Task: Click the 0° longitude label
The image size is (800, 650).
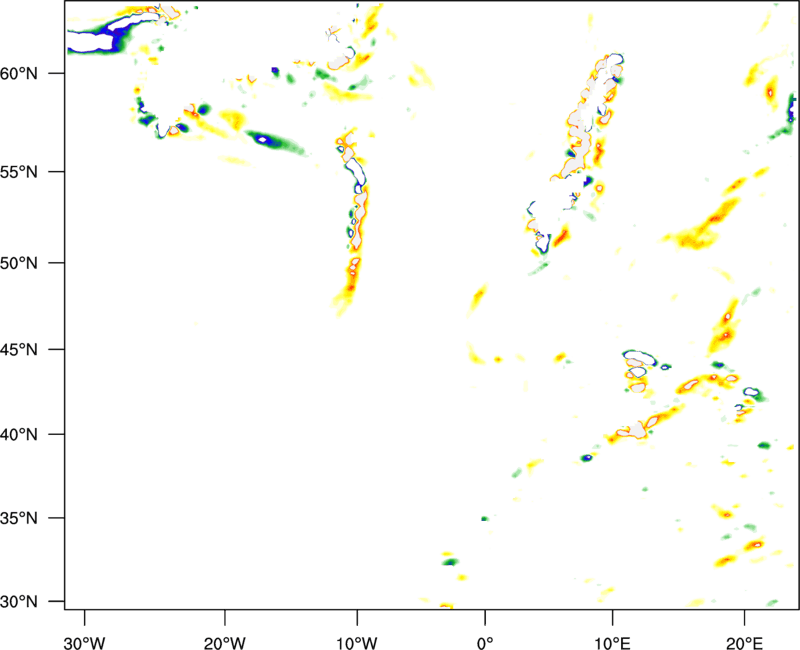Action: [485, 643]
